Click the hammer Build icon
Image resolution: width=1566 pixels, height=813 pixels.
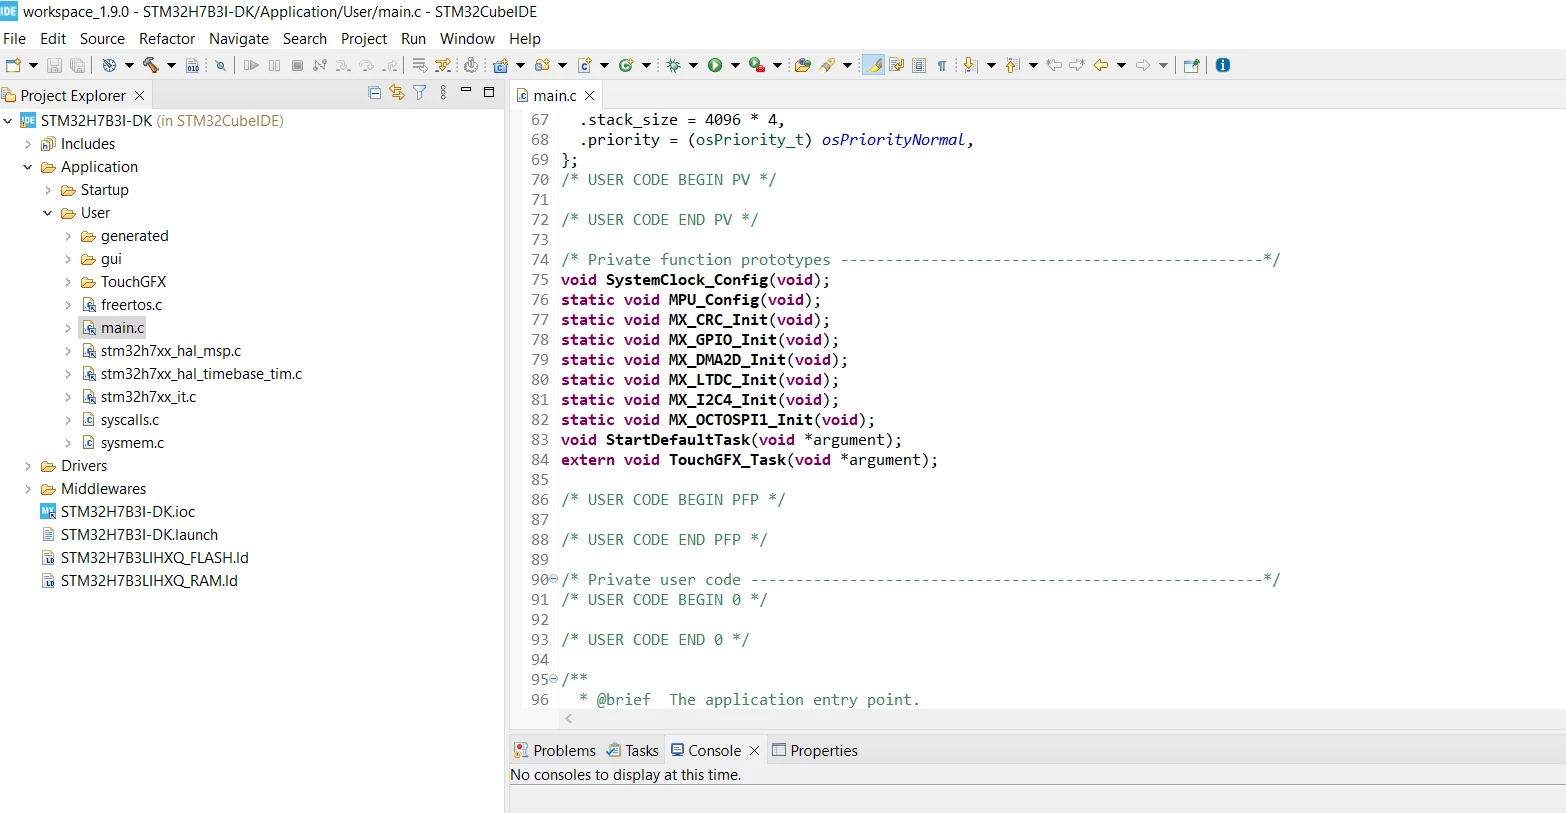pos(150,65)
